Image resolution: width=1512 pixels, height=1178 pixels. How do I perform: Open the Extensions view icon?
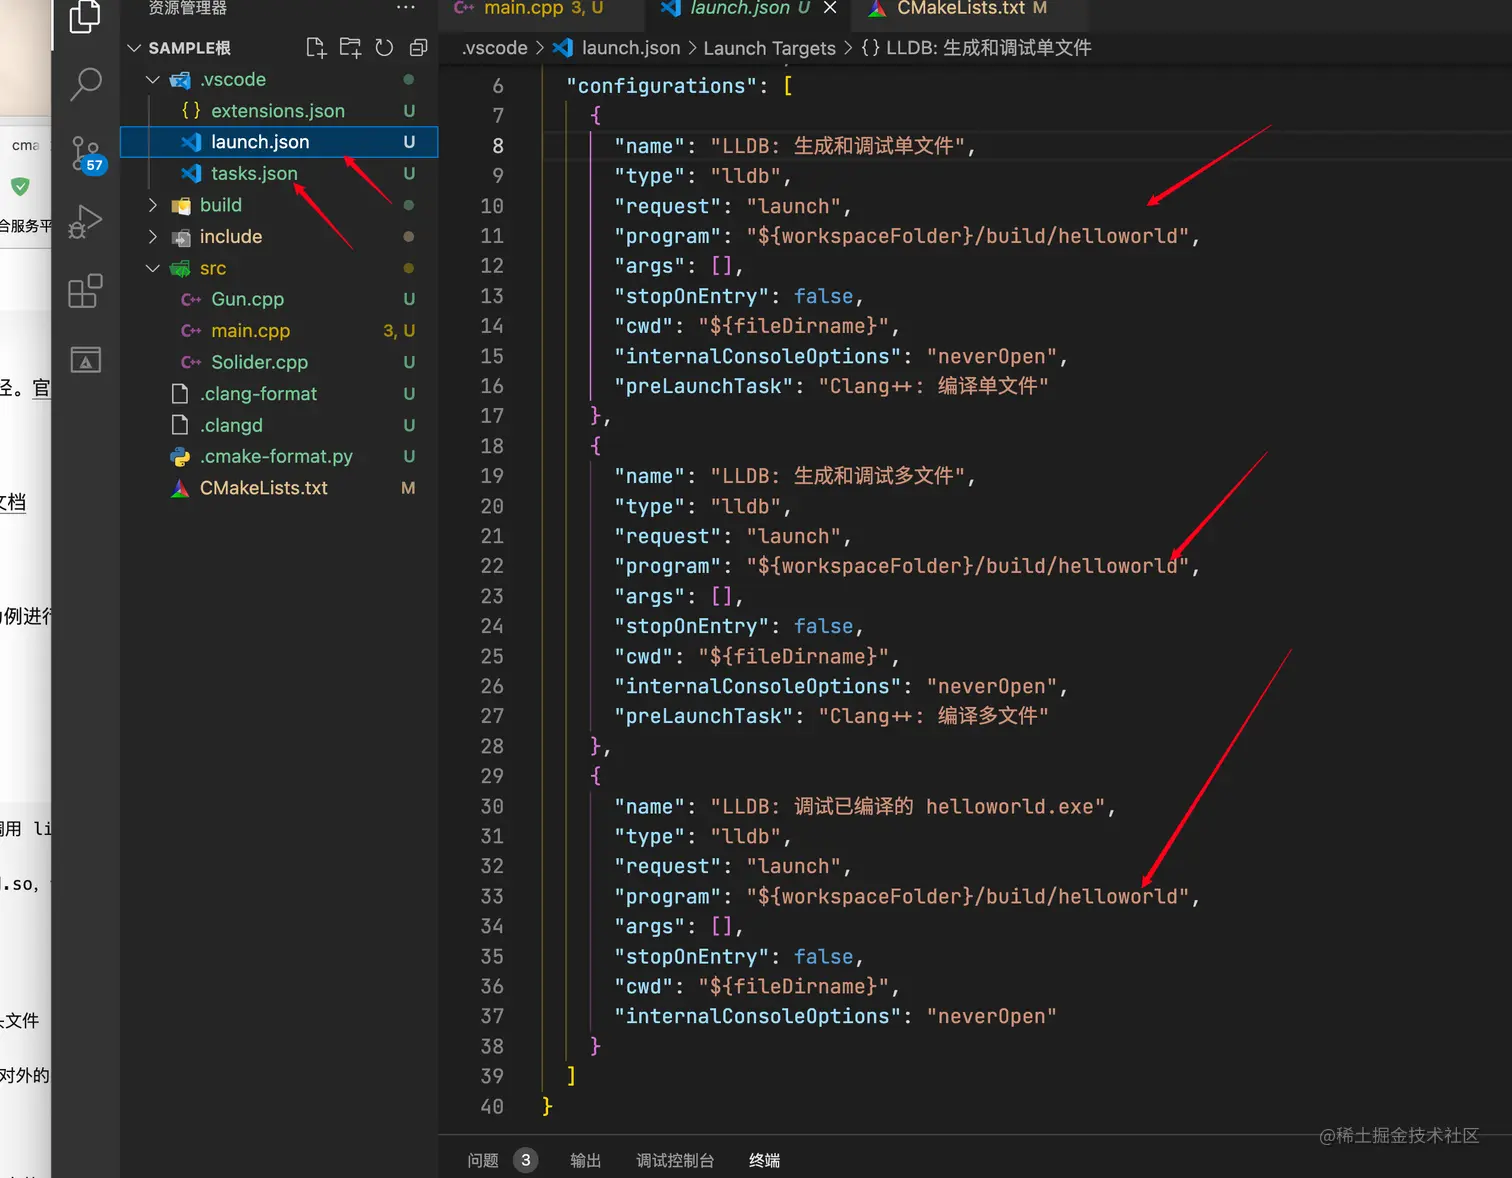(x=86, y=291)
